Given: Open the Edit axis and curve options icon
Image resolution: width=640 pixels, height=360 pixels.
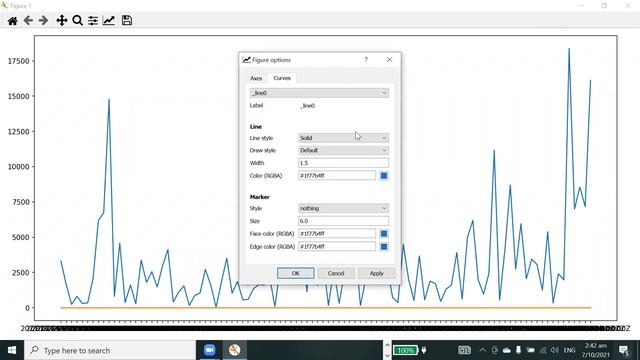Looking at the screenshot, I should tap(109, 20).
